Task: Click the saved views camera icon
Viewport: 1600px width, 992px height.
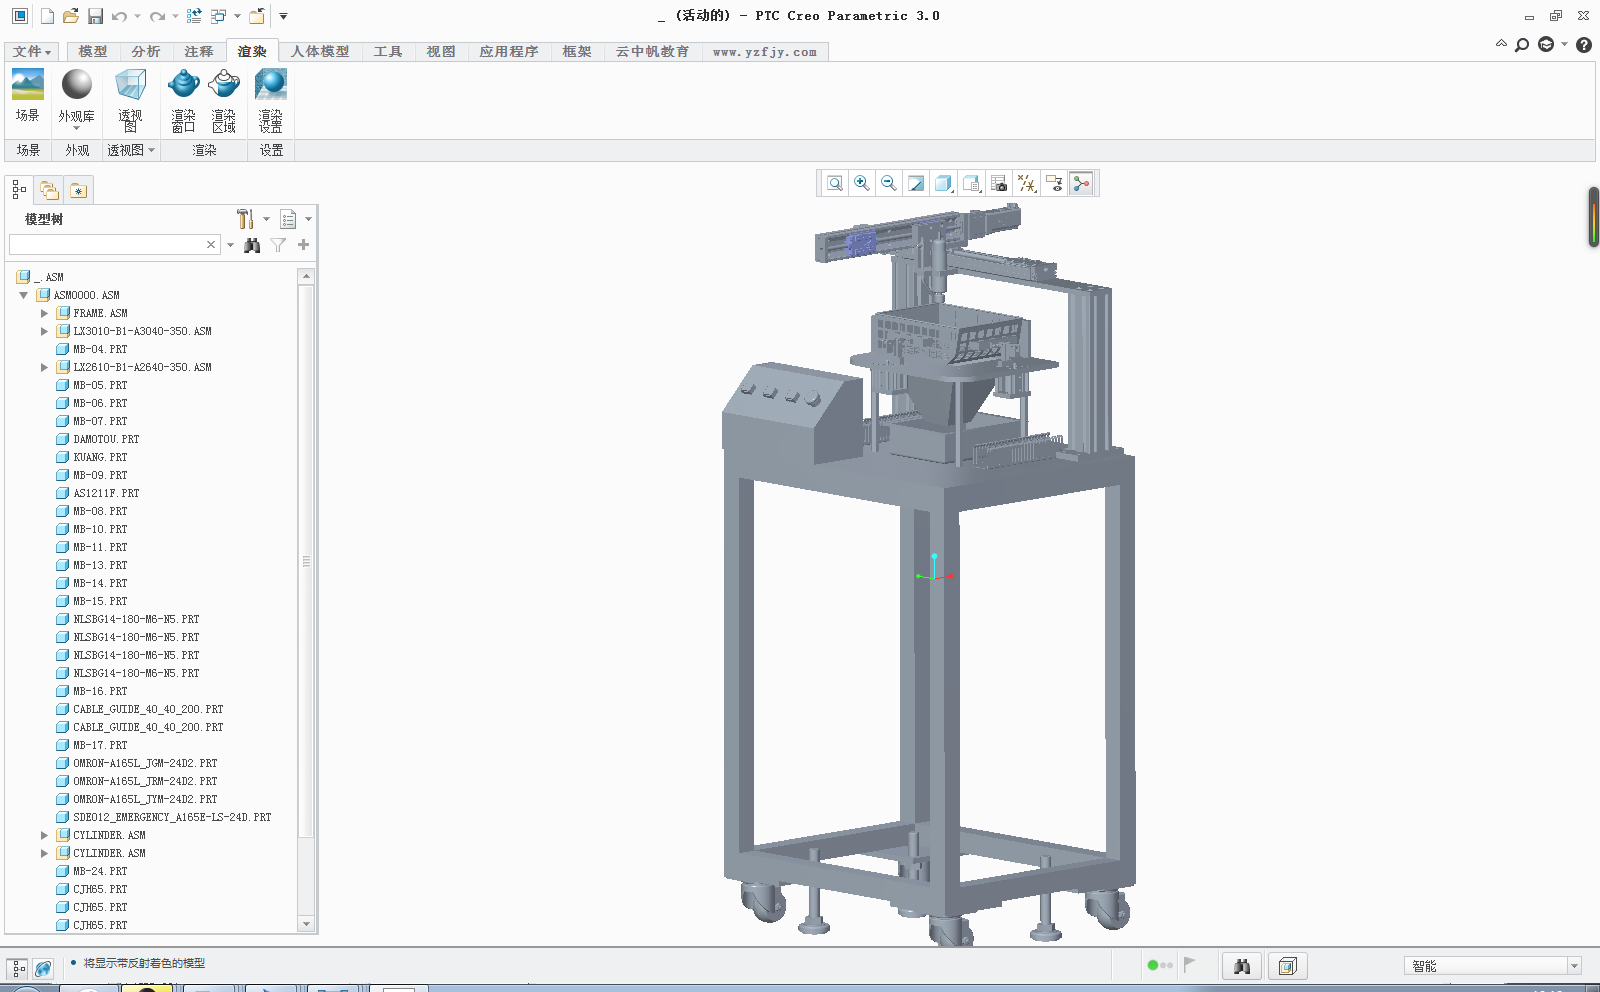Action: (x=998, y=183)
